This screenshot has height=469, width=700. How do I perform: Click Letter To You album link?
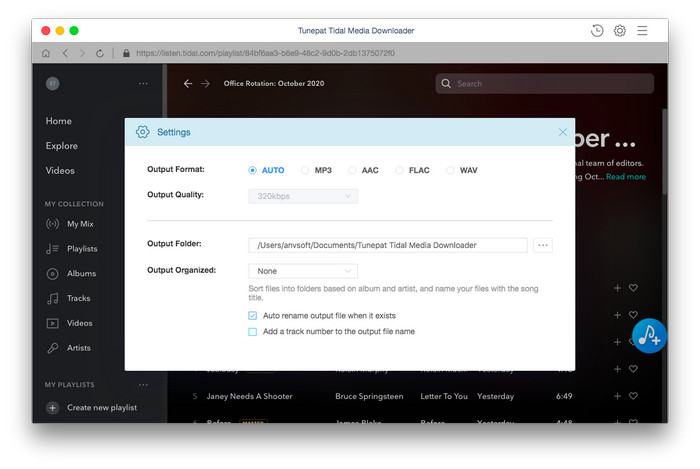point(444,396)
